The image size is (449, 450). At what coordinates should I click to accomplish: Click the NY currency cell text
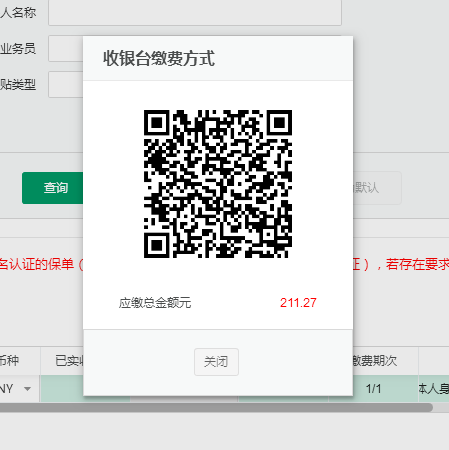click(x=7, y=389)
